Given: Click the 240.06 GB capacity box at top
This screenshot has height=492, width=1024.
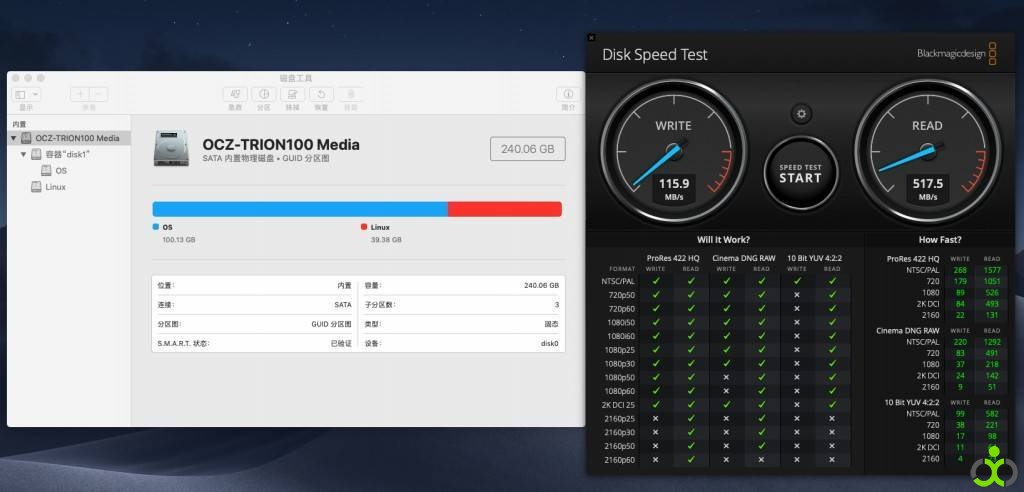Looking at the screenshot, I should pyautogui.click(x=528, y=149).
